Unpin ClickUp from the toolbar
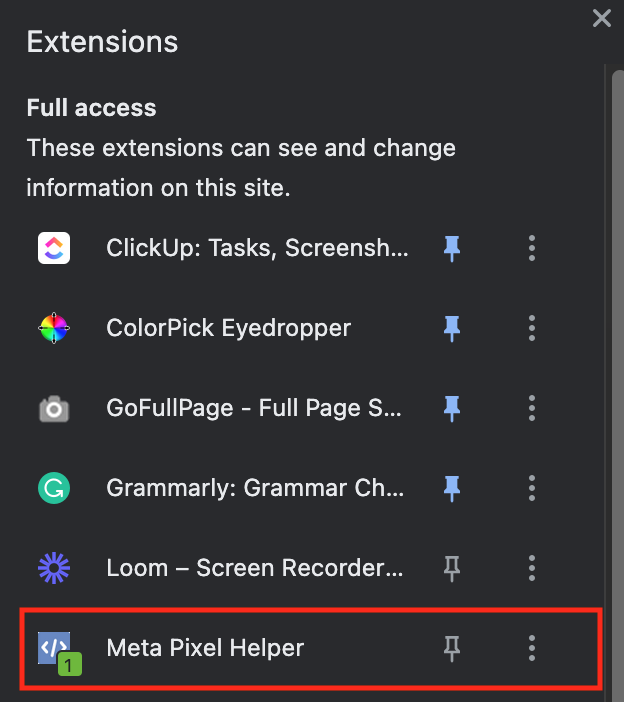This screenshot has height=702, width=624. pos(452,248)
